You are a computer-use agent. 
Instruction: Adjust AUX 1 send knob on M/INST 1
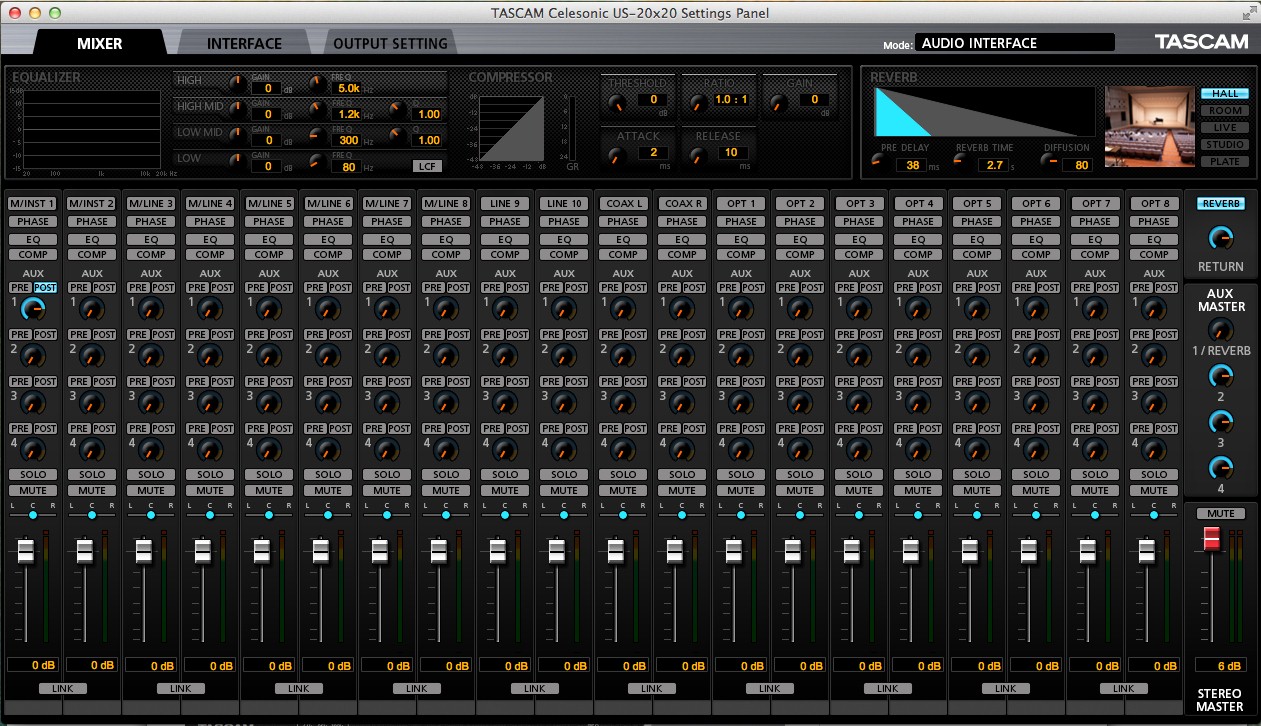(34, 308)
